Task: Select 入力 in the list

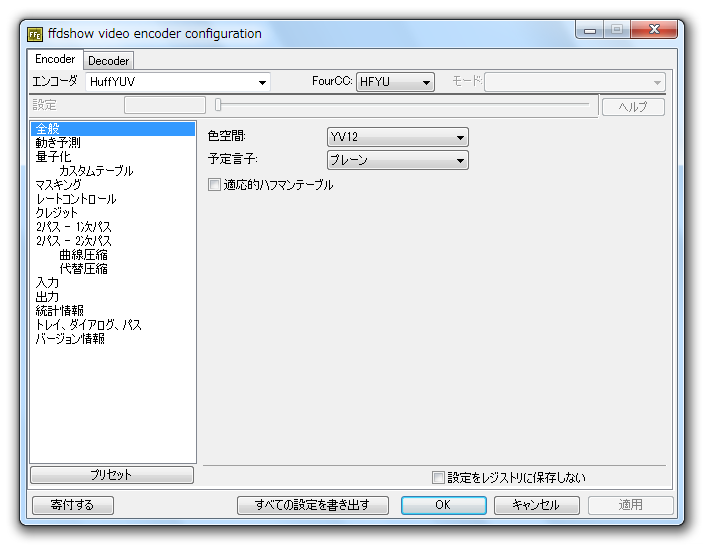Action: point(47,283)
